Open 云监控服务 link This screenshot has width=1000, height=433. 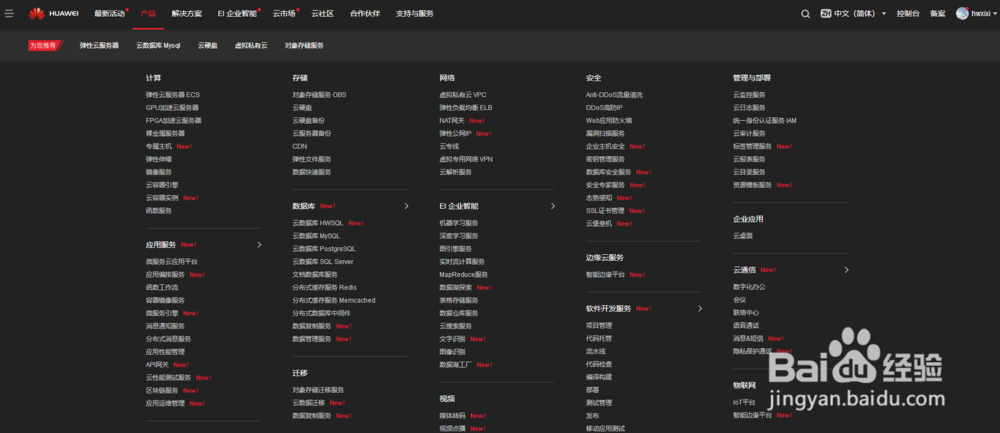click(749, 94)
